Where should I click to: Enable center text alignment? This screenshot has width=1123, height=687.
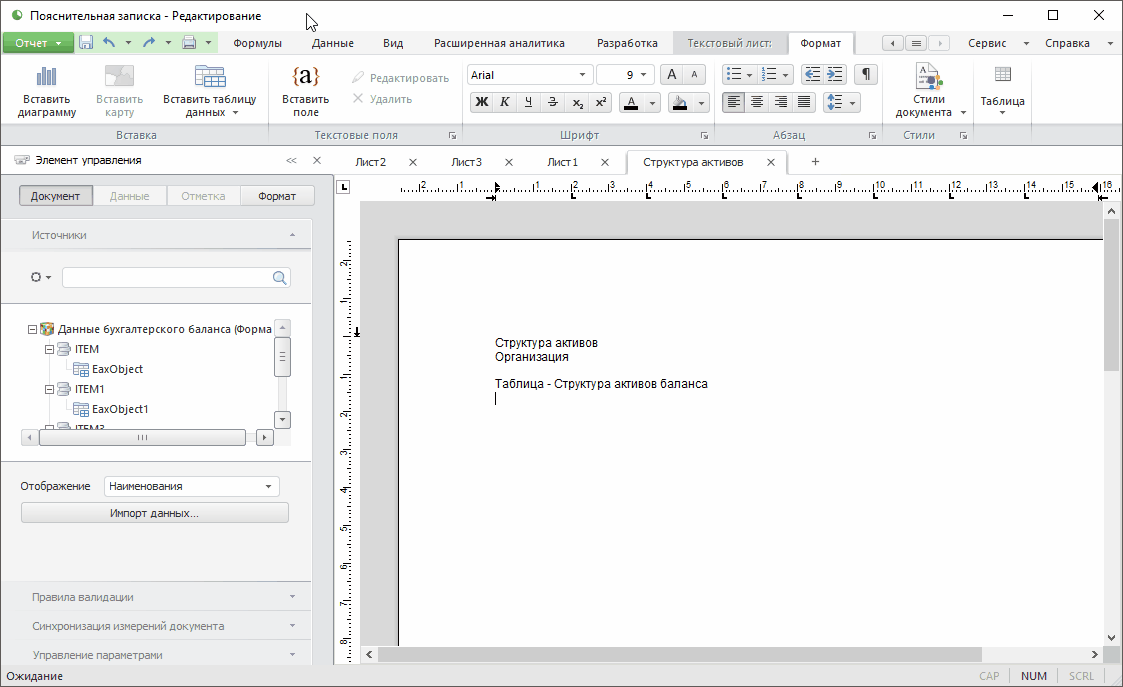pyautogui.click(x=757, y=102)
